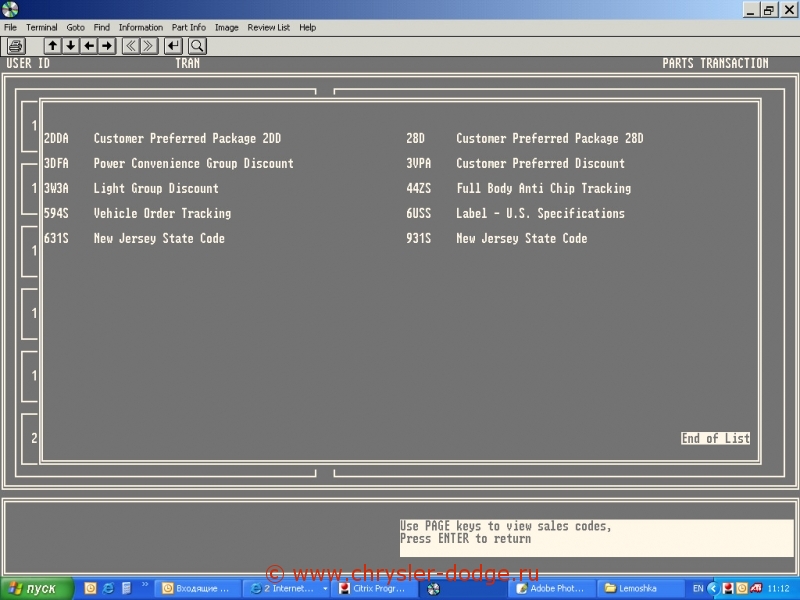This screenshot has height=600, width=800.
Task: Open the Part Info menu
Action: click(x=189, y=28)
